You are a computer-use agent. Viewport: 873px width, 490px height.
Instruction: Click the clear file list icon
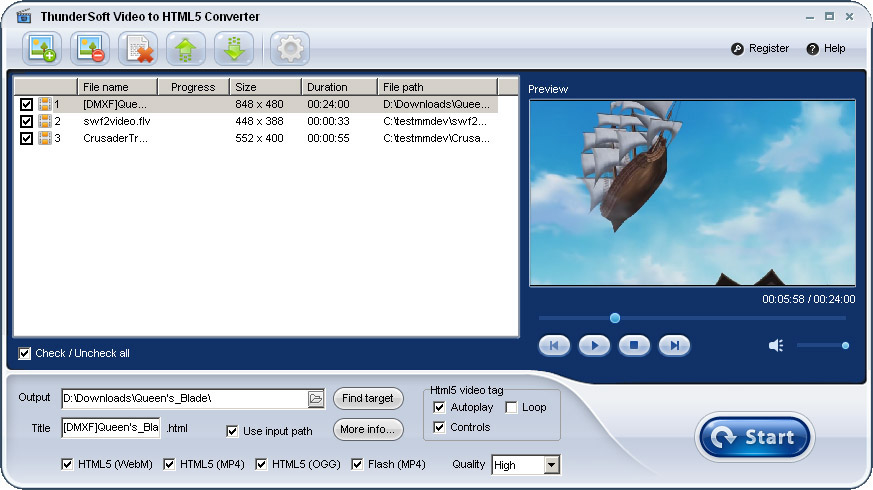click(138, 47)
